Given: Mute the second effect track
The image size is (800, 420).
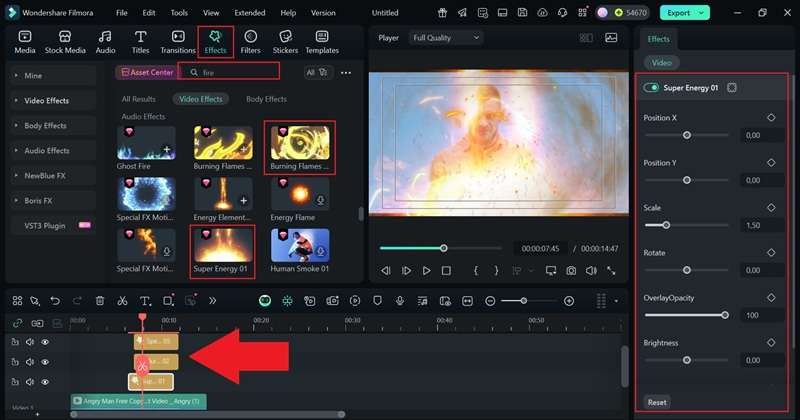Looking at the screenshot, I should [30, 362].
